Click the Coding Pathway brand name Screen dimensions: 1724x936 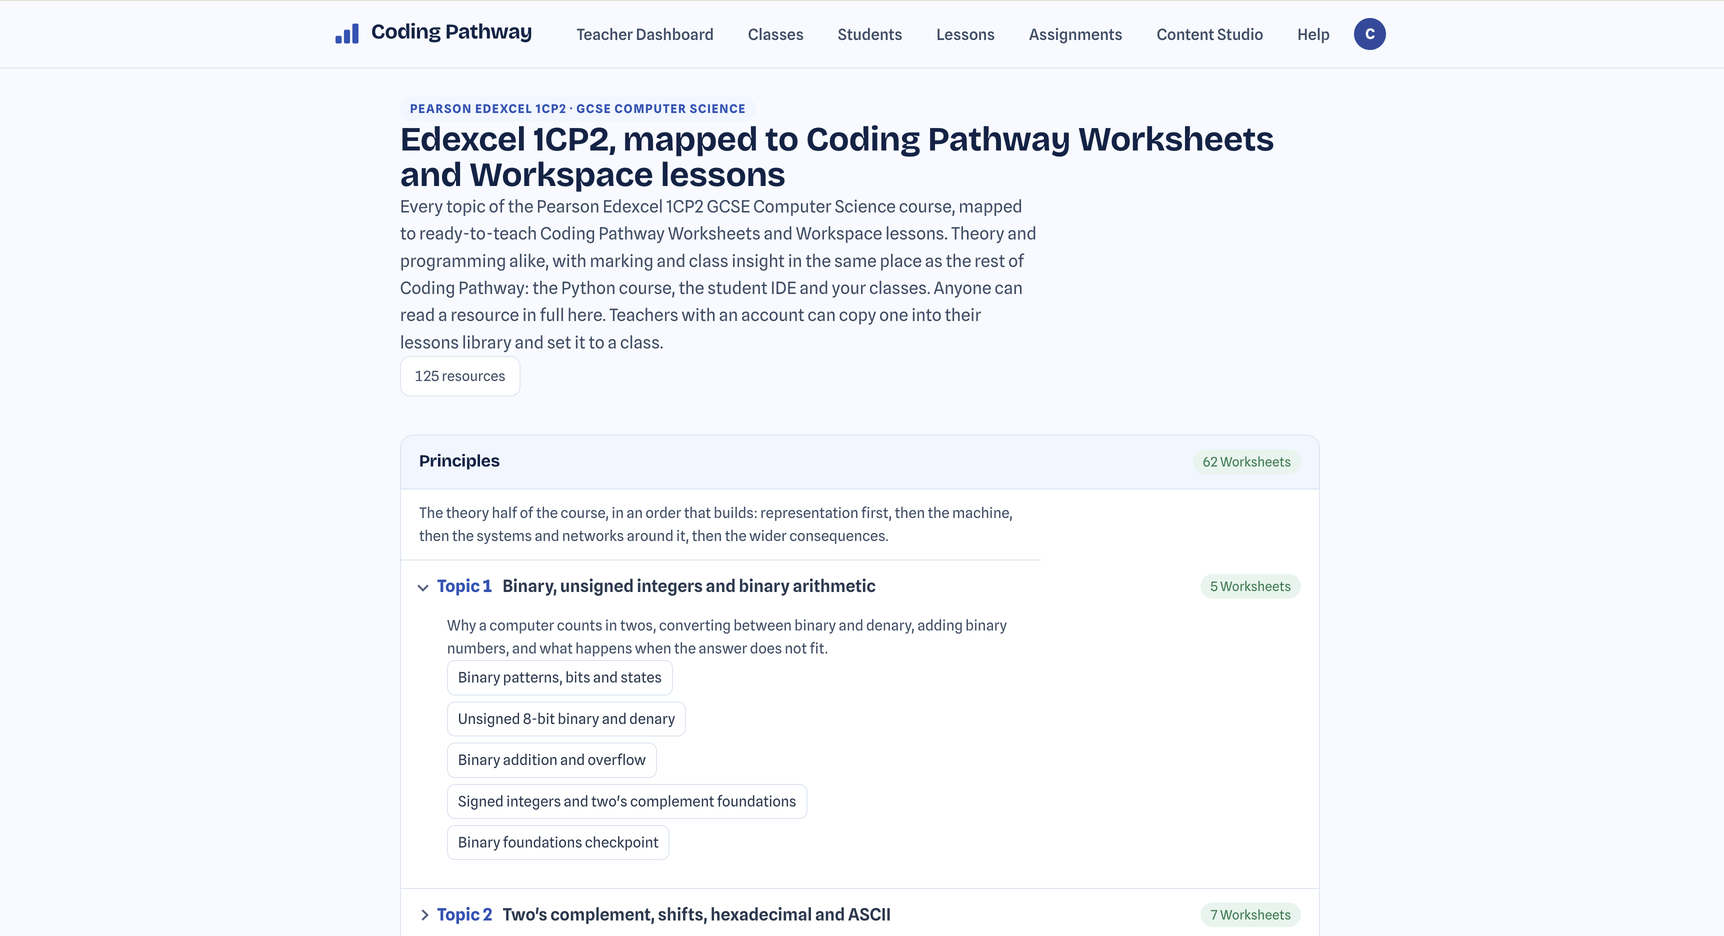point(451,32)
